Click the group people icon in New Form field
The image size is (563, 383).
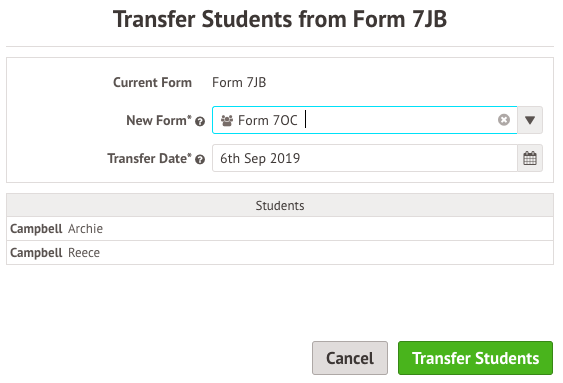(x=227, y=121)
